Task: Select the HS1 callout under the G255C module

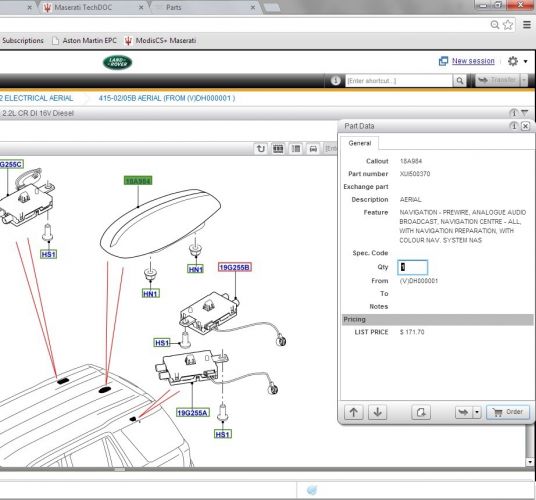Action: [48, 254]
